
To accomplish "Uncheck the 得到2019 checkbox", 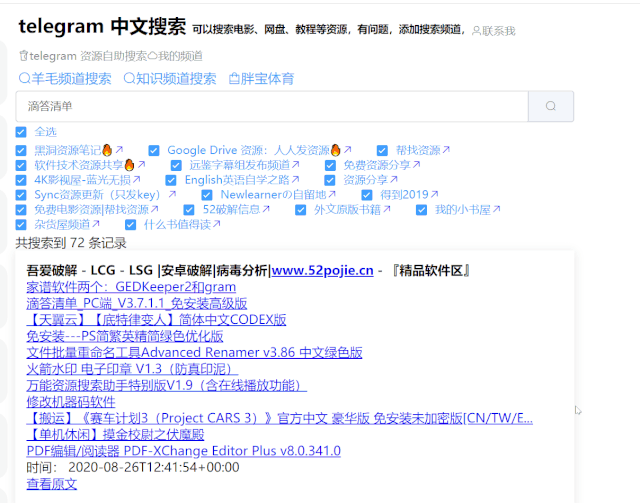I will click(367, 195).
